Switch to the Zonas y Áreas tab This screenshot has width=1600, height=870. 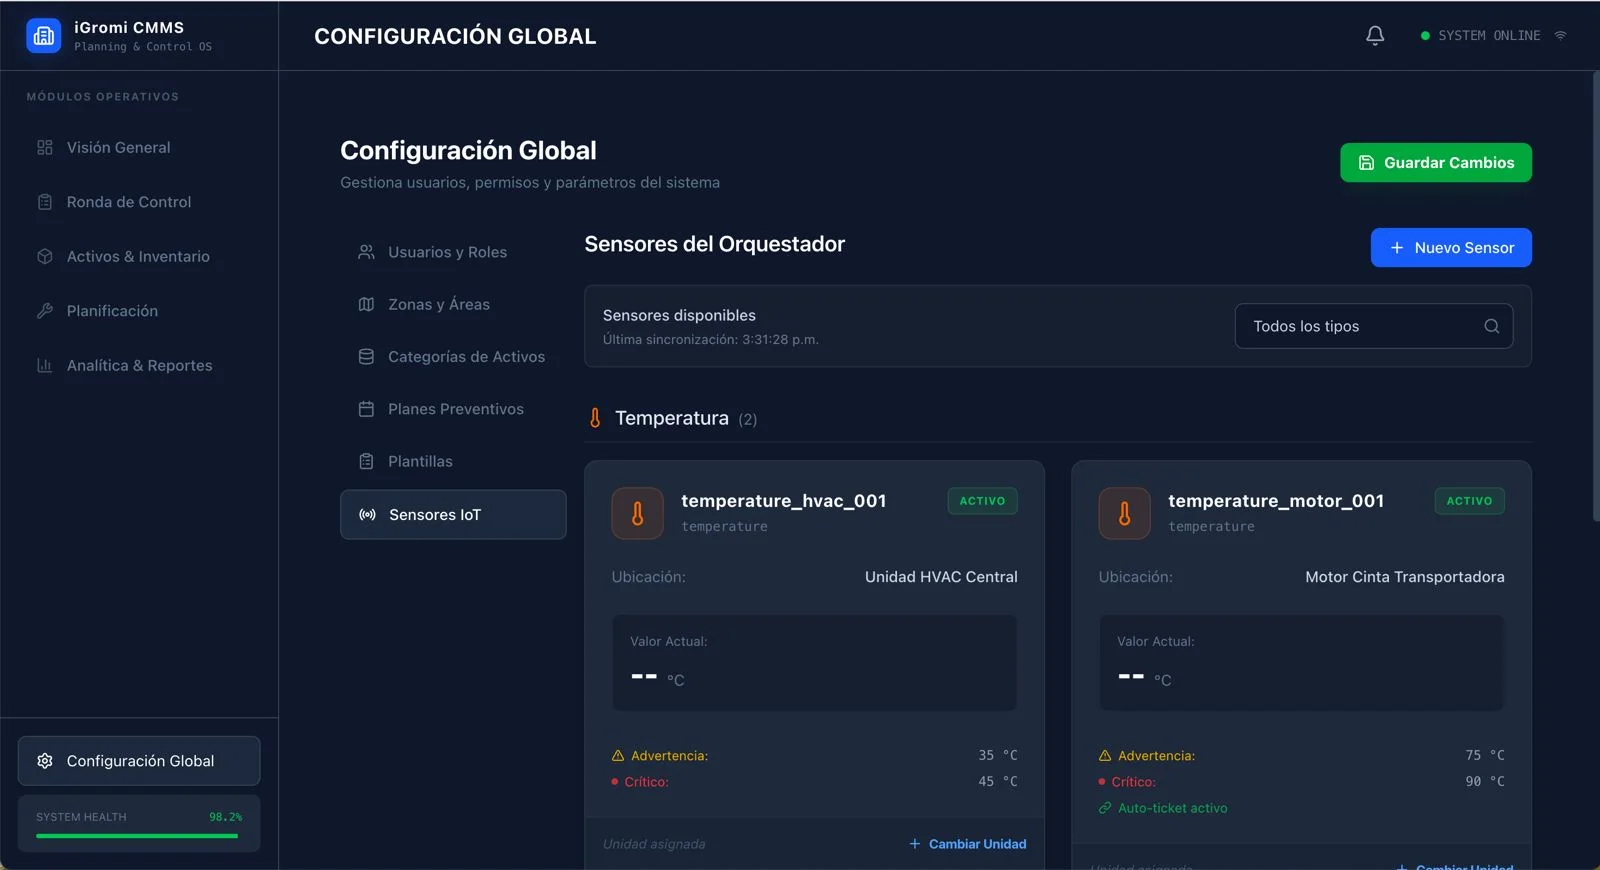(x=438, y=304)
